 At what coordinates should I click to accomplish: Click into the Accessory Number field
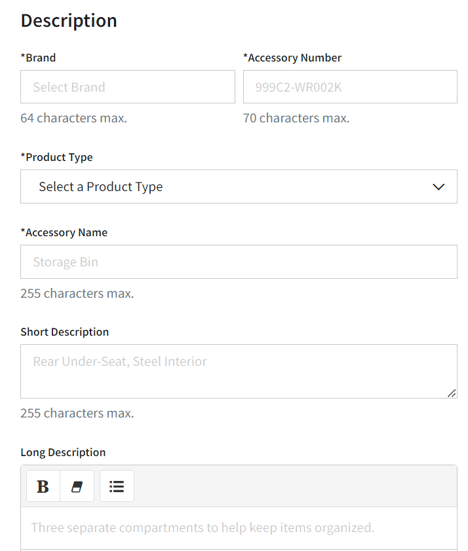(x=350, y=87)
